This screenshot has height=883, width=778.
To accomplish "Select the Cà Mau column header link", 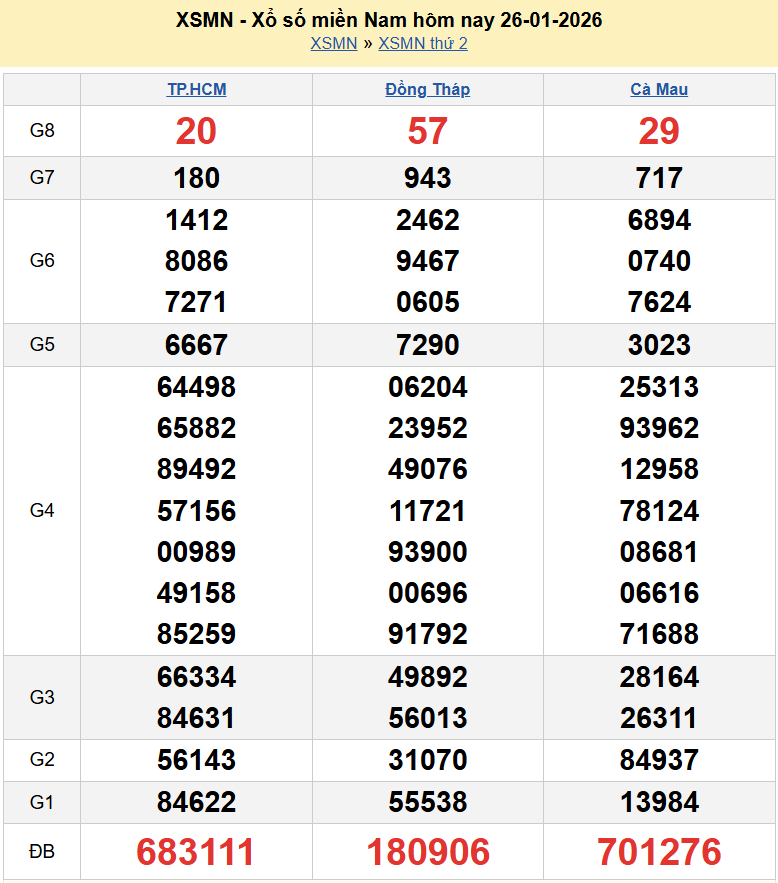I will (659, 89).
